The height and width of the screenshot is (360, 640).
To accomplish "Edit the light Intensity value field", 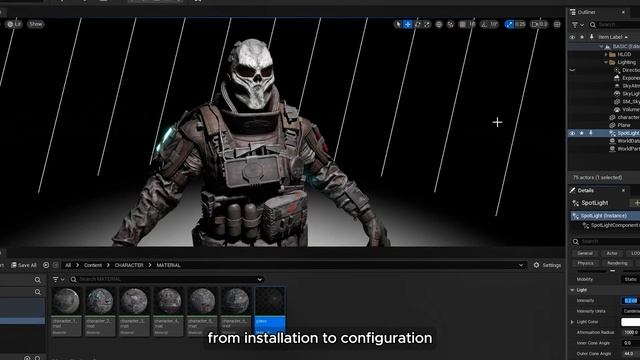I will pyautogui.click(x=631, y=301).
